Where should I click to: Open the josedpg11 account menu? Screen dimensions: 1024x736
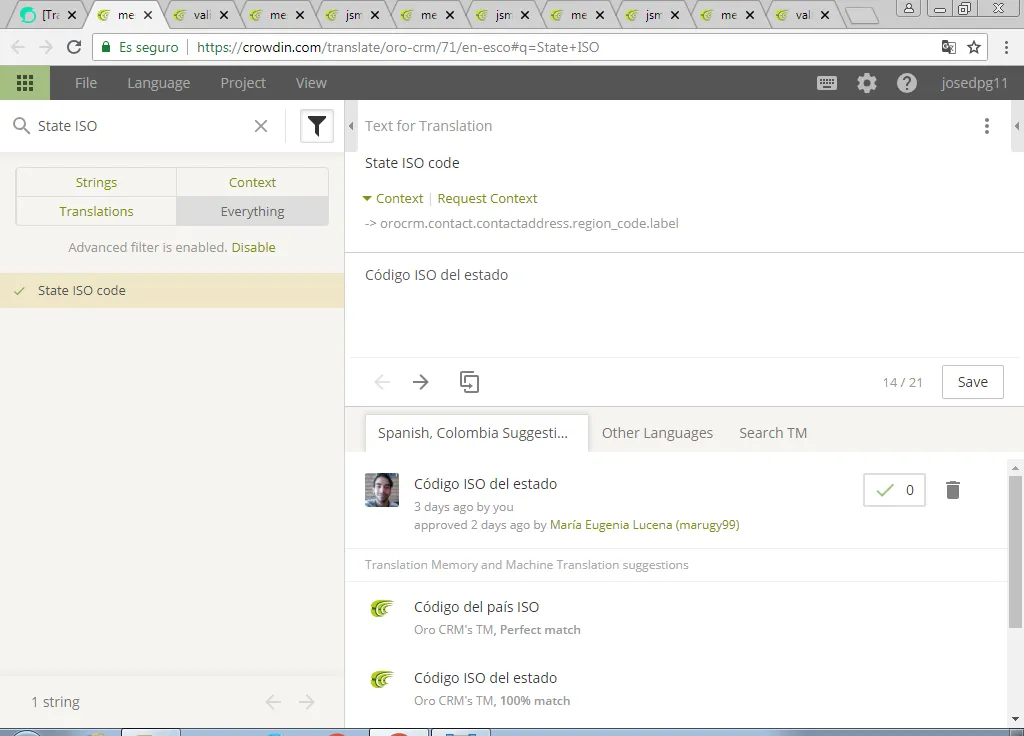[x=974, y=83]
